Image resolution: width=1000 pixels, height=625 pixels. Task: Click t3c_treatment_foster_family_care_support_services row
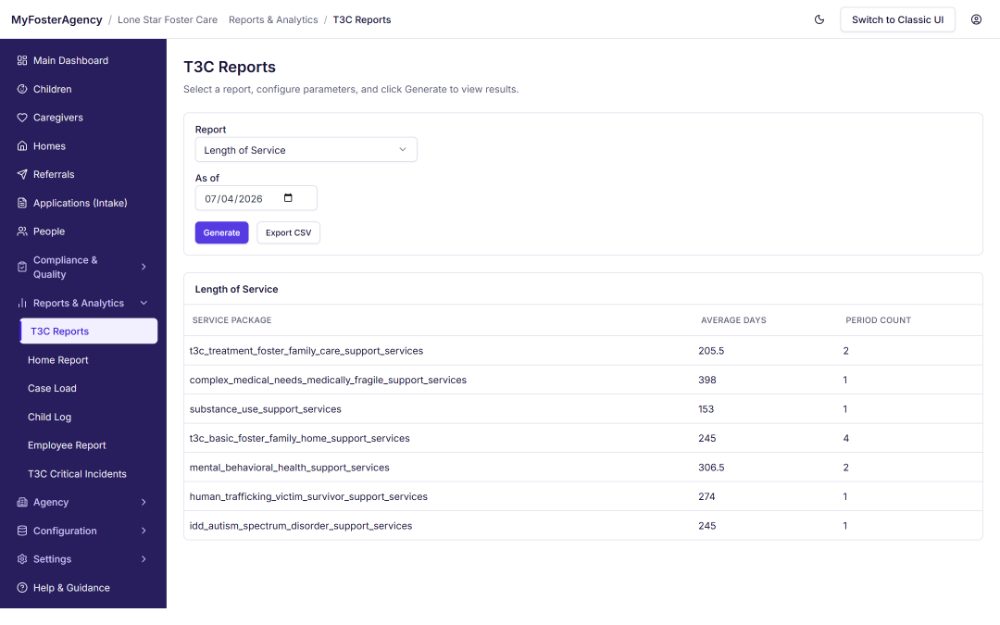[x=583, y=351]
